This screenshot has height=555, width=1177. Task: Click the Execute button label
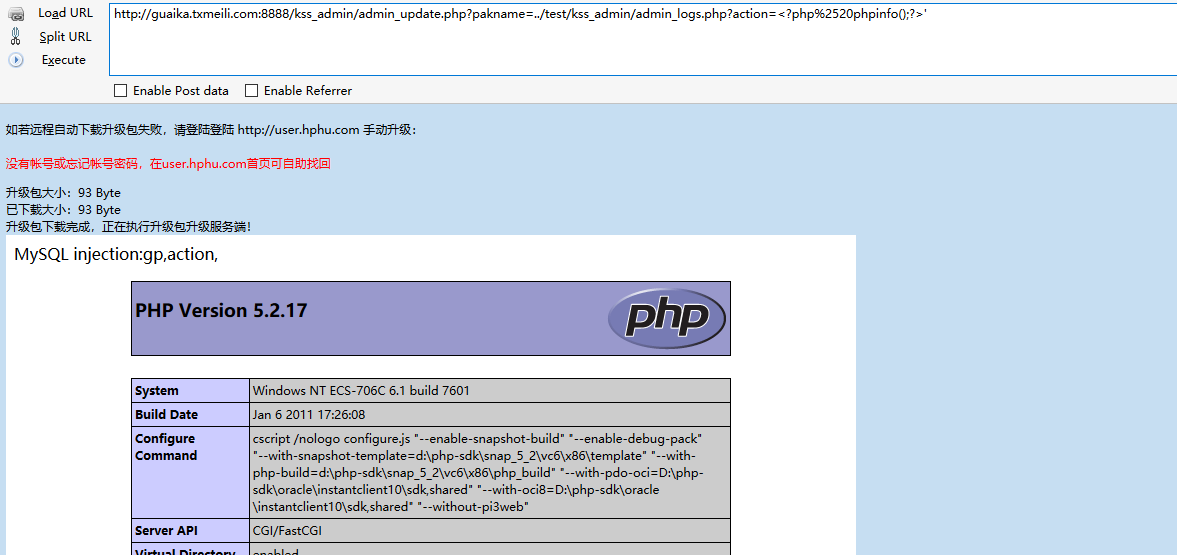(x=64, y=60)
